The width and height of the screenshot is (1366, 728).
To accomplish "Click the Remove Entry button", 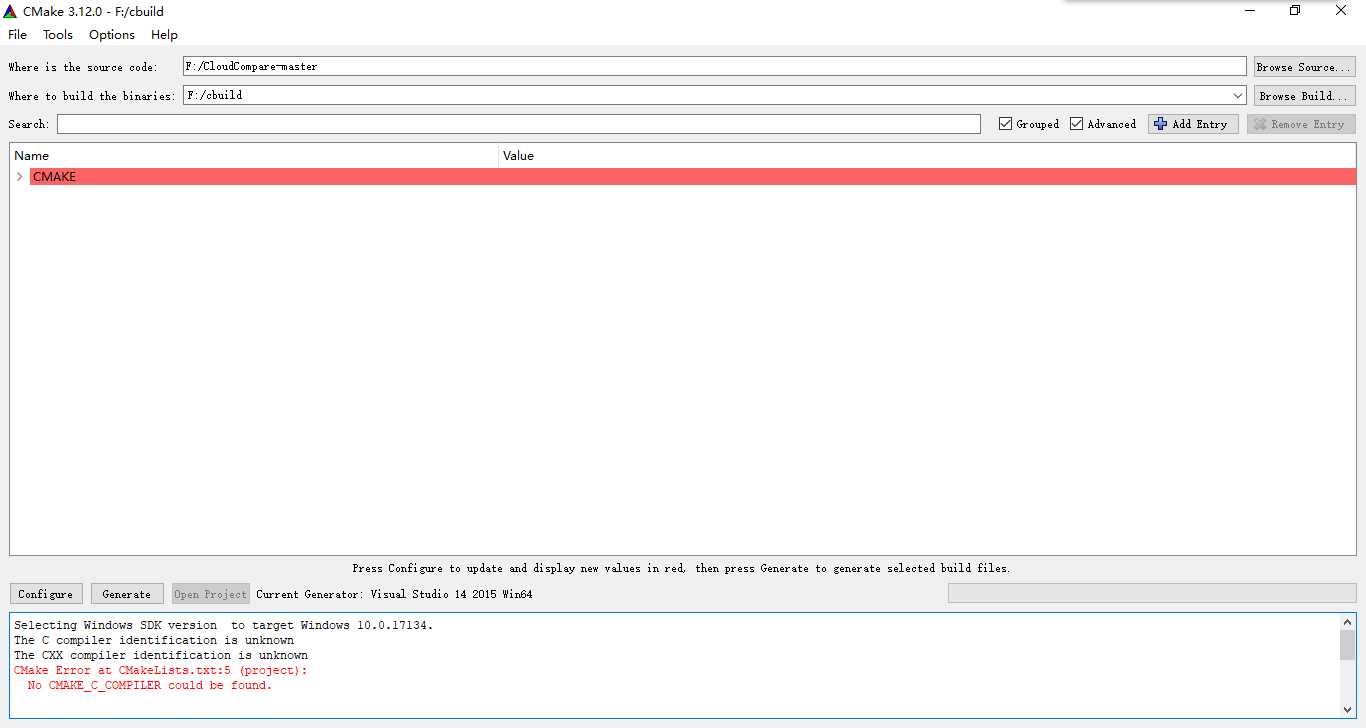I will (x=1301, y=124).
